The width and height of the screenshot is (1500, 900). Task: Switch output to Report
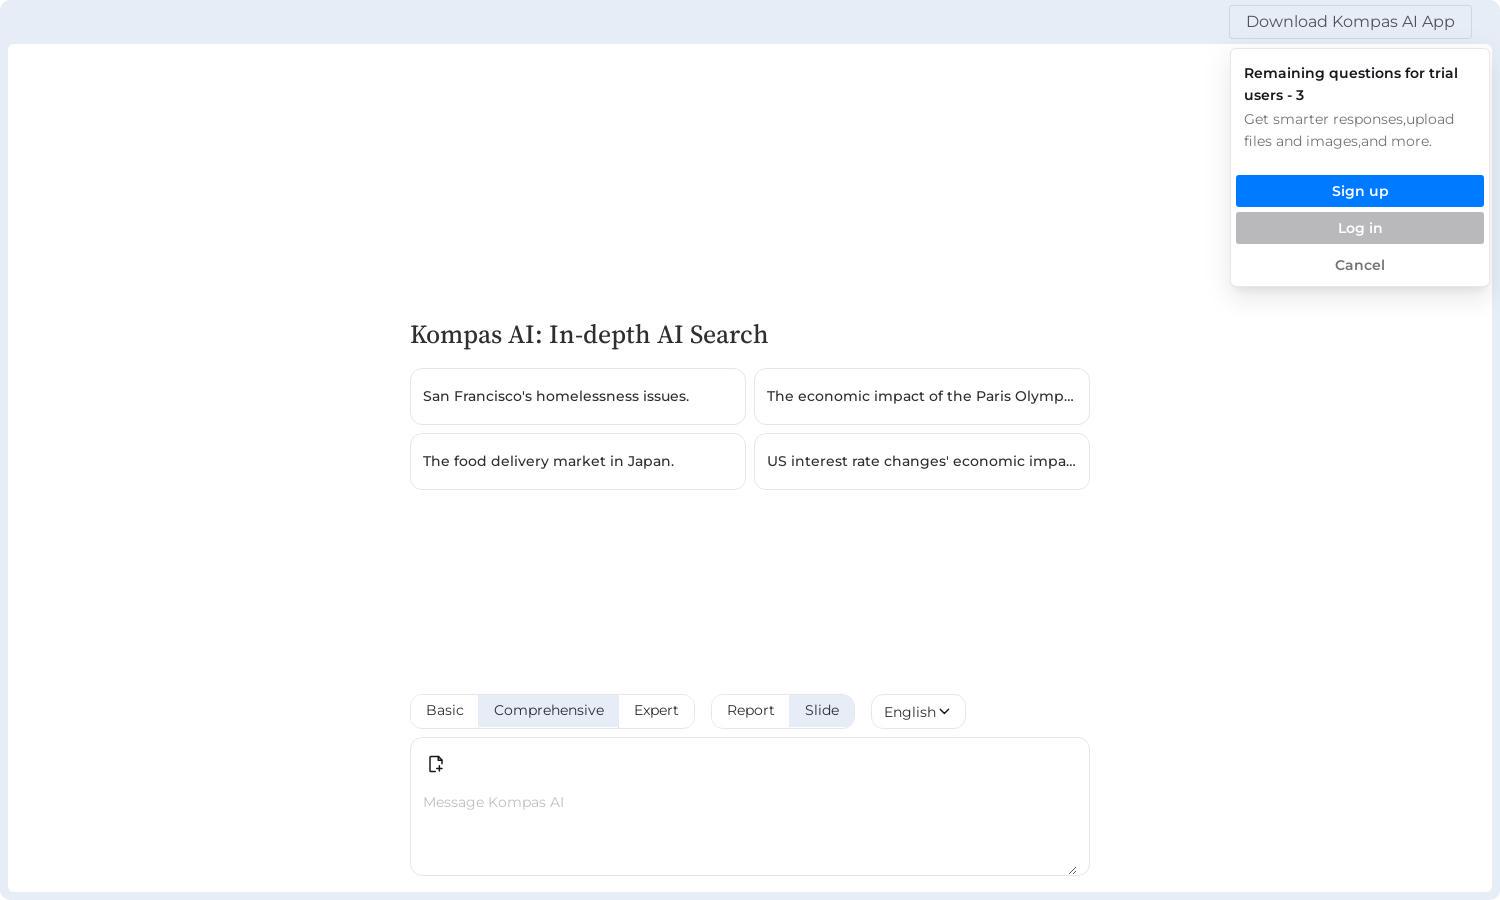751,711
